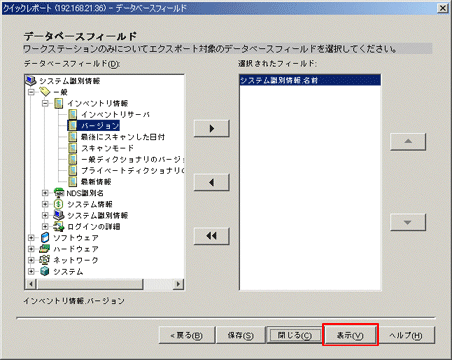
Task: Click the tree's horizontal scrollbar thumb
Action: (x=90, y=284)
